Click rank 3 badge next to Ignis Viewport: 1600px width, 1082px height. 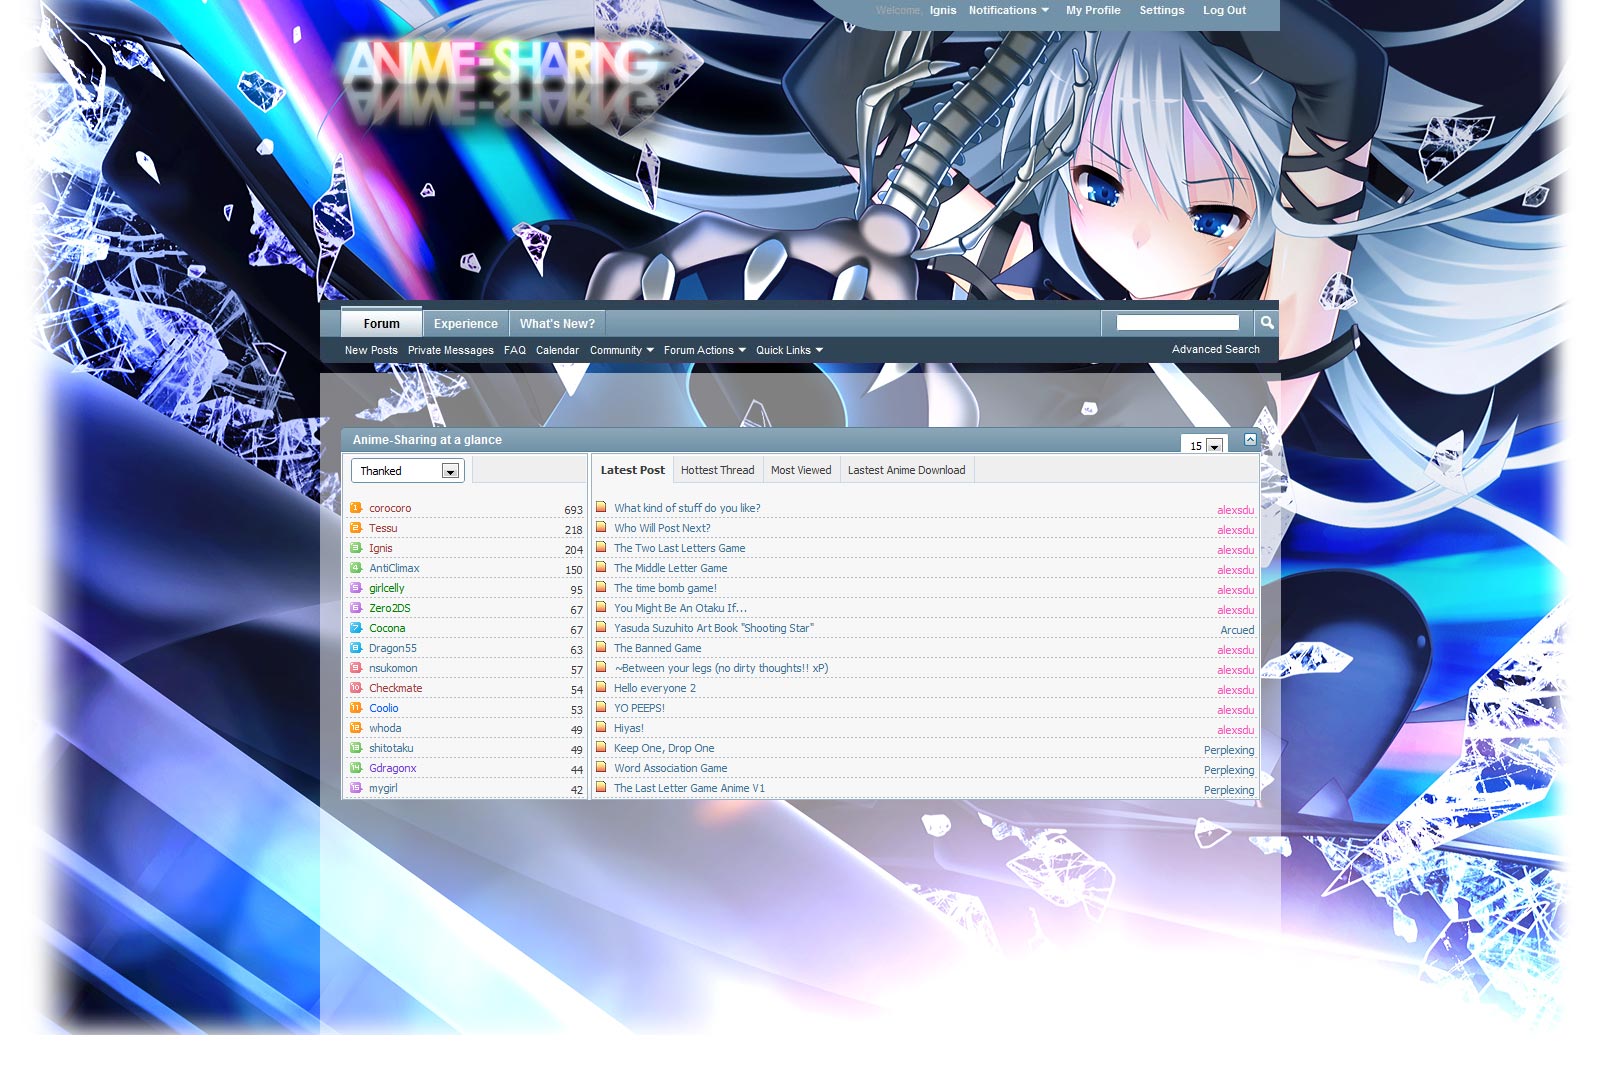pyautogui.click(x=355, y=548)
